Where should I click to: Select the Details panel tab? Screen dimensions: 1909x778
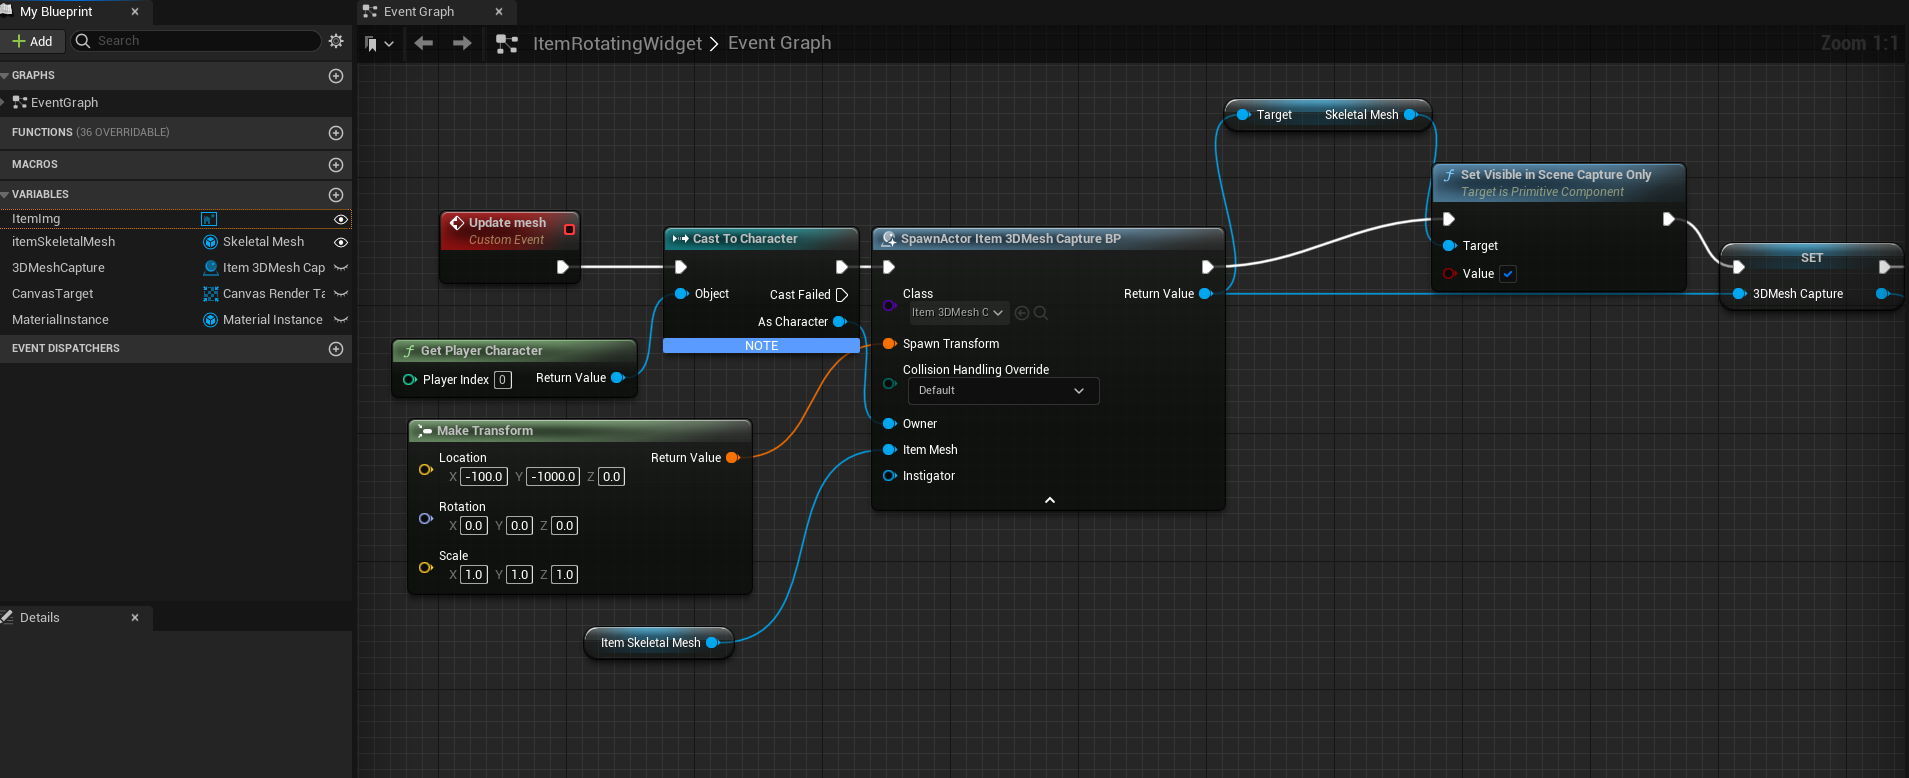tap(40, 618)
